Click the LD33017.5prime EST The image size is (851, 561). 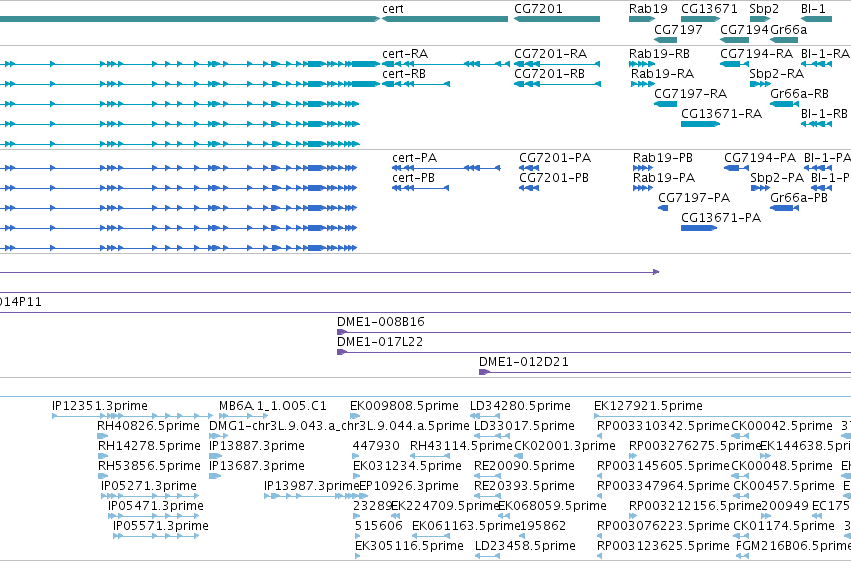pyautogui.click(x=492, y=436)
